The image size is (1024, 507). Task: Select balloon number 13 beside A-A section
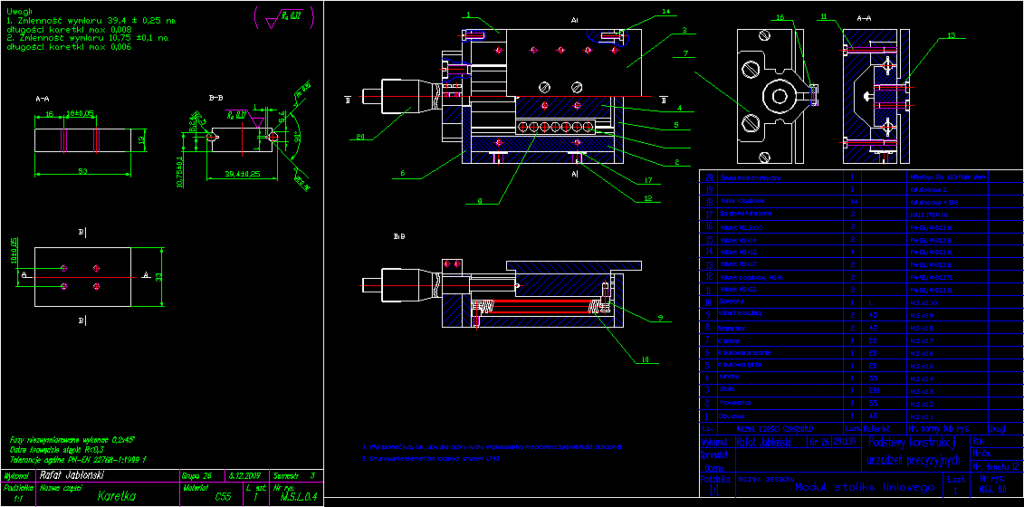pos(950,35)
